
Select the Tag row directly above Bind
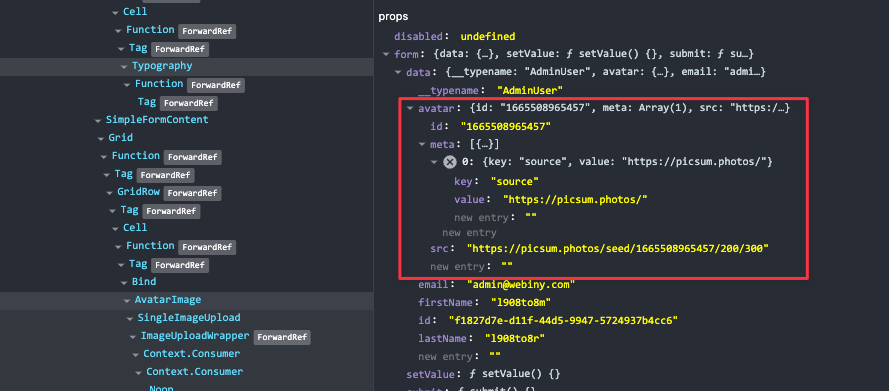coord(138,264)
